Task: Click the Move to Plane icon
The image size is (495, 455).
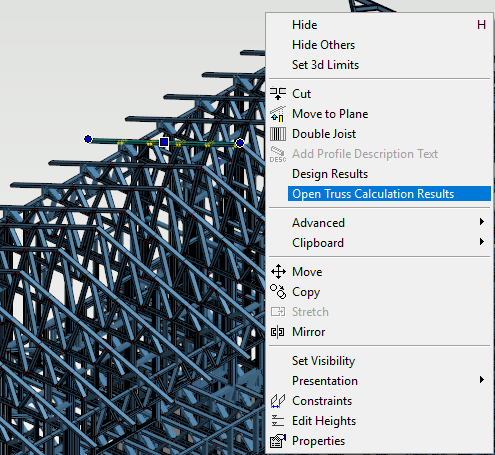Action: click(x=278, y=114)
